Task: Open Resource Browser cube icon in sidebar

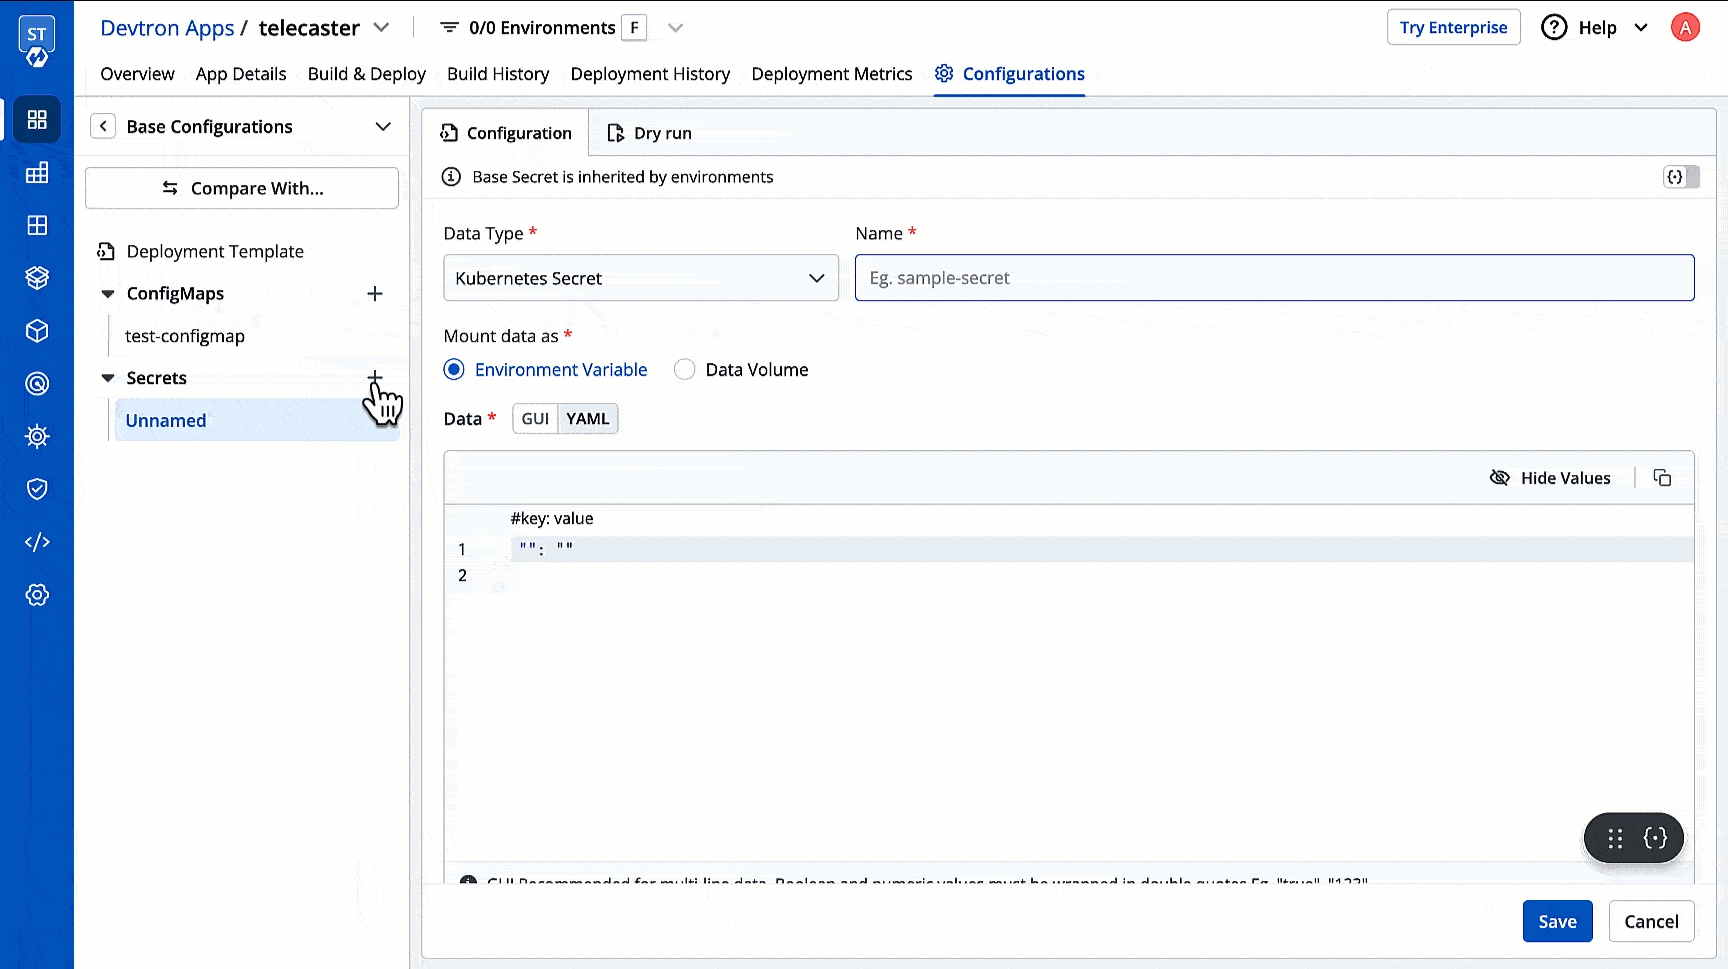Action: tap(37, 331)
